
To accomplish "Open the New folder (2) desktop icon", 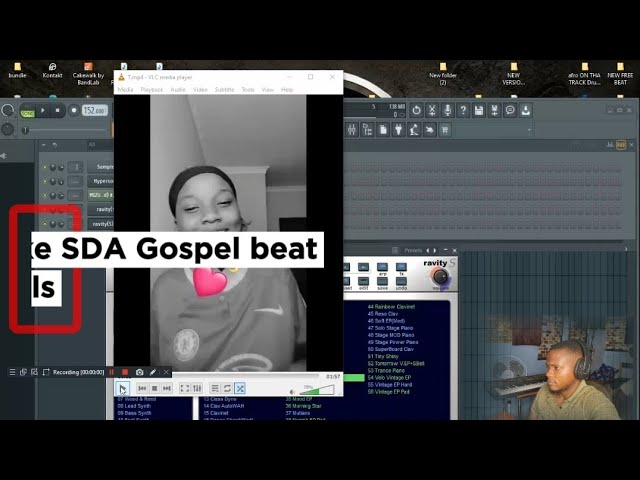I will click(x=443, y=74).
